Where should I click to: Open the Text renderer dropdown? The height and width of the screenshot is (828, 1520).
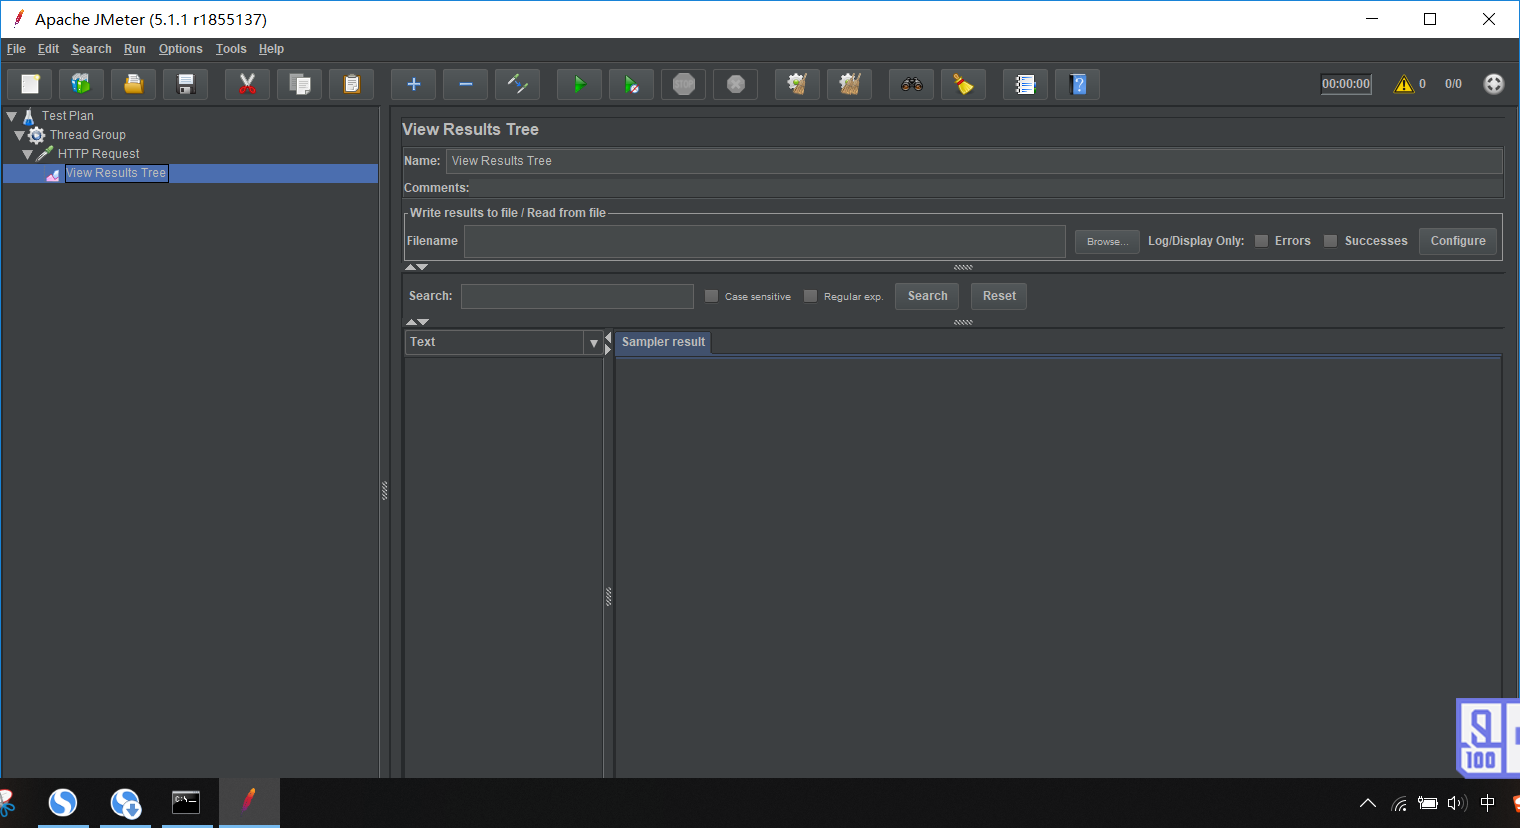coord(594,343)
